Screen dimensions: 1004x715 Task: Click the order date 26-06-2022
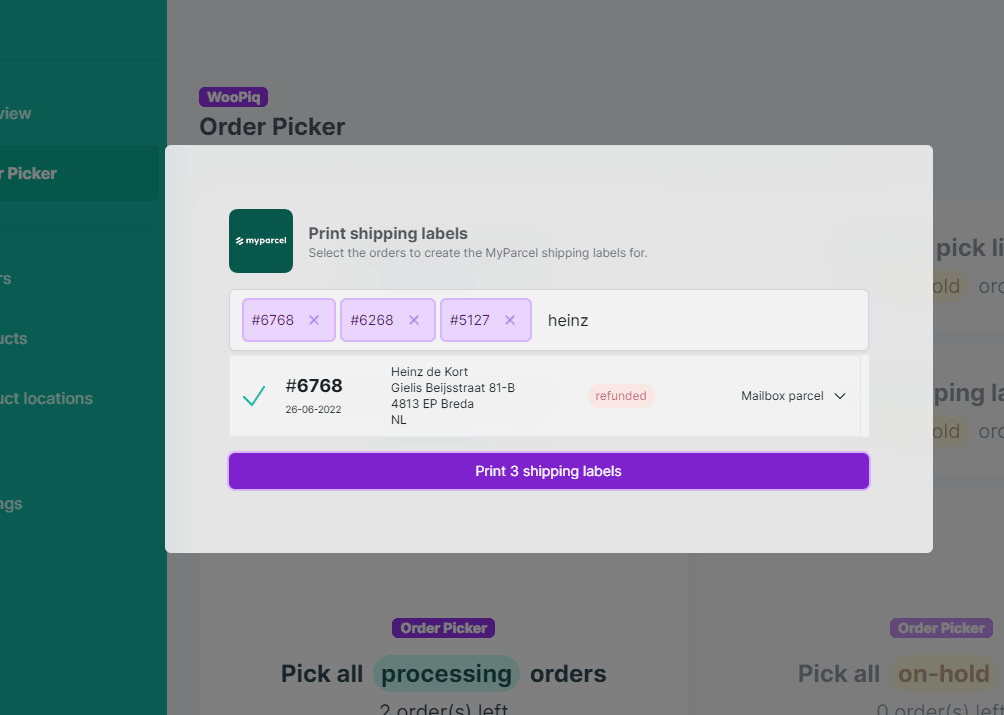[313, 410]
